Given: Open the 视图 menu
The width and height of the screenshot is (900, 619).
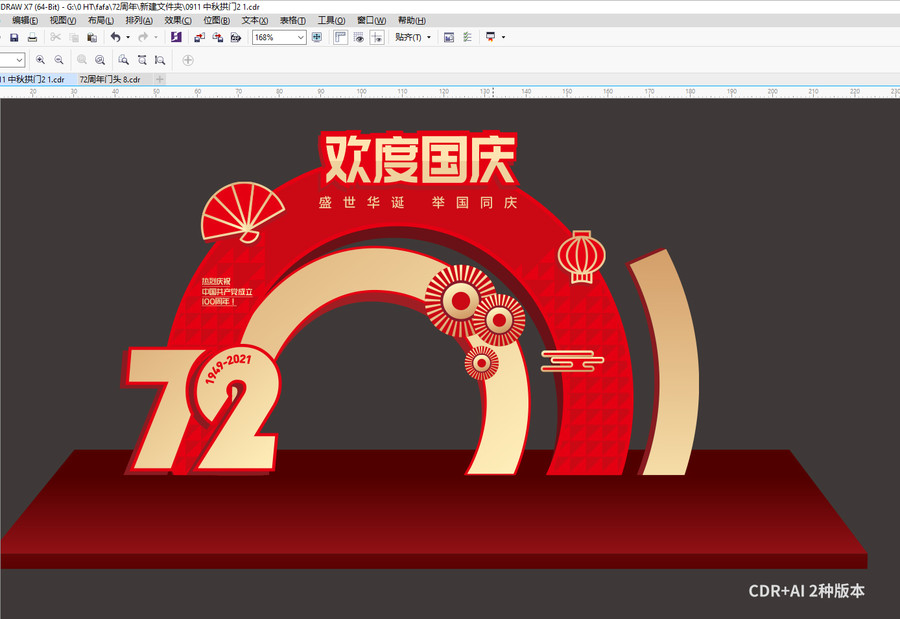Looking at the screenshot, I should tap(63, 21).
